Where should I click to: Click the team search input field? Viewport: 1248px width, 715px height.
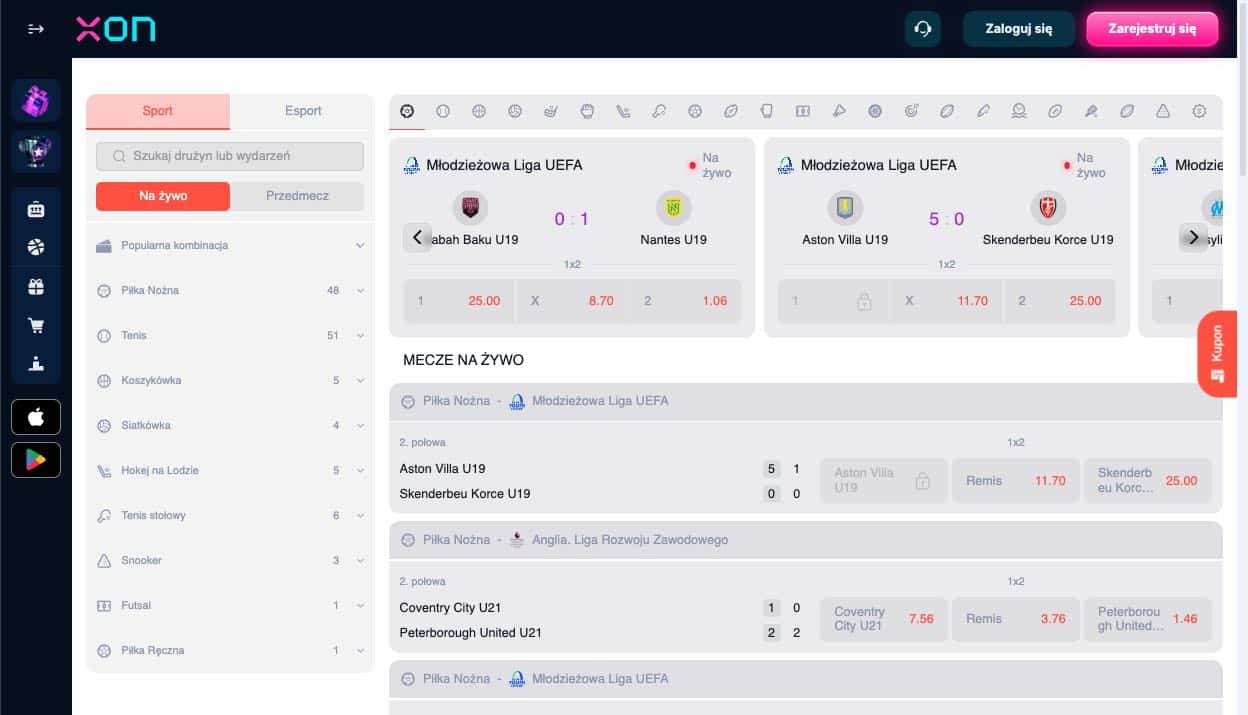coord(230,156)
